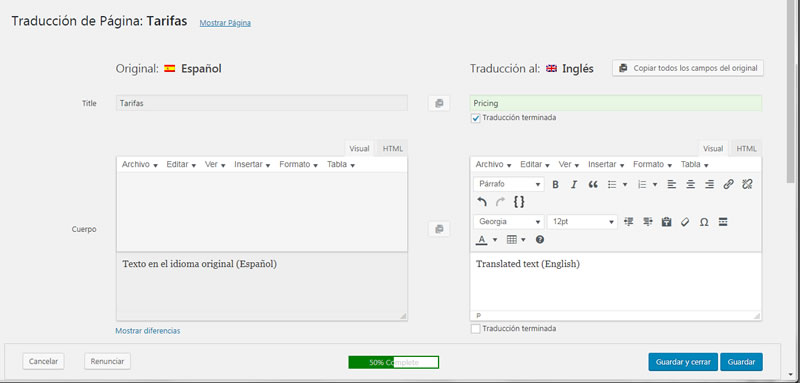800x383 pixels.
Task: Center the translated text
Action: point(690,185)
